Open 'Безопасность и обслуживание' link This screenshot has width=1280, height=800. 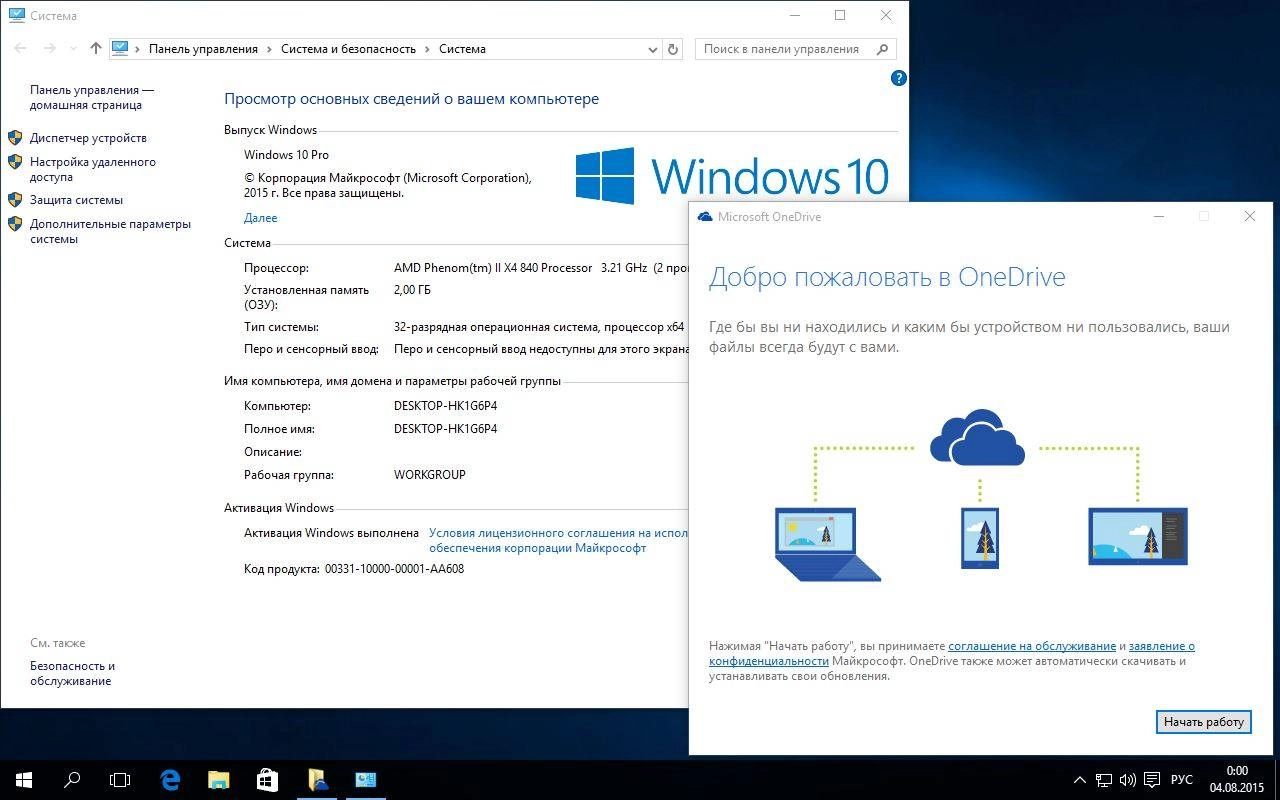coord(72,673)
